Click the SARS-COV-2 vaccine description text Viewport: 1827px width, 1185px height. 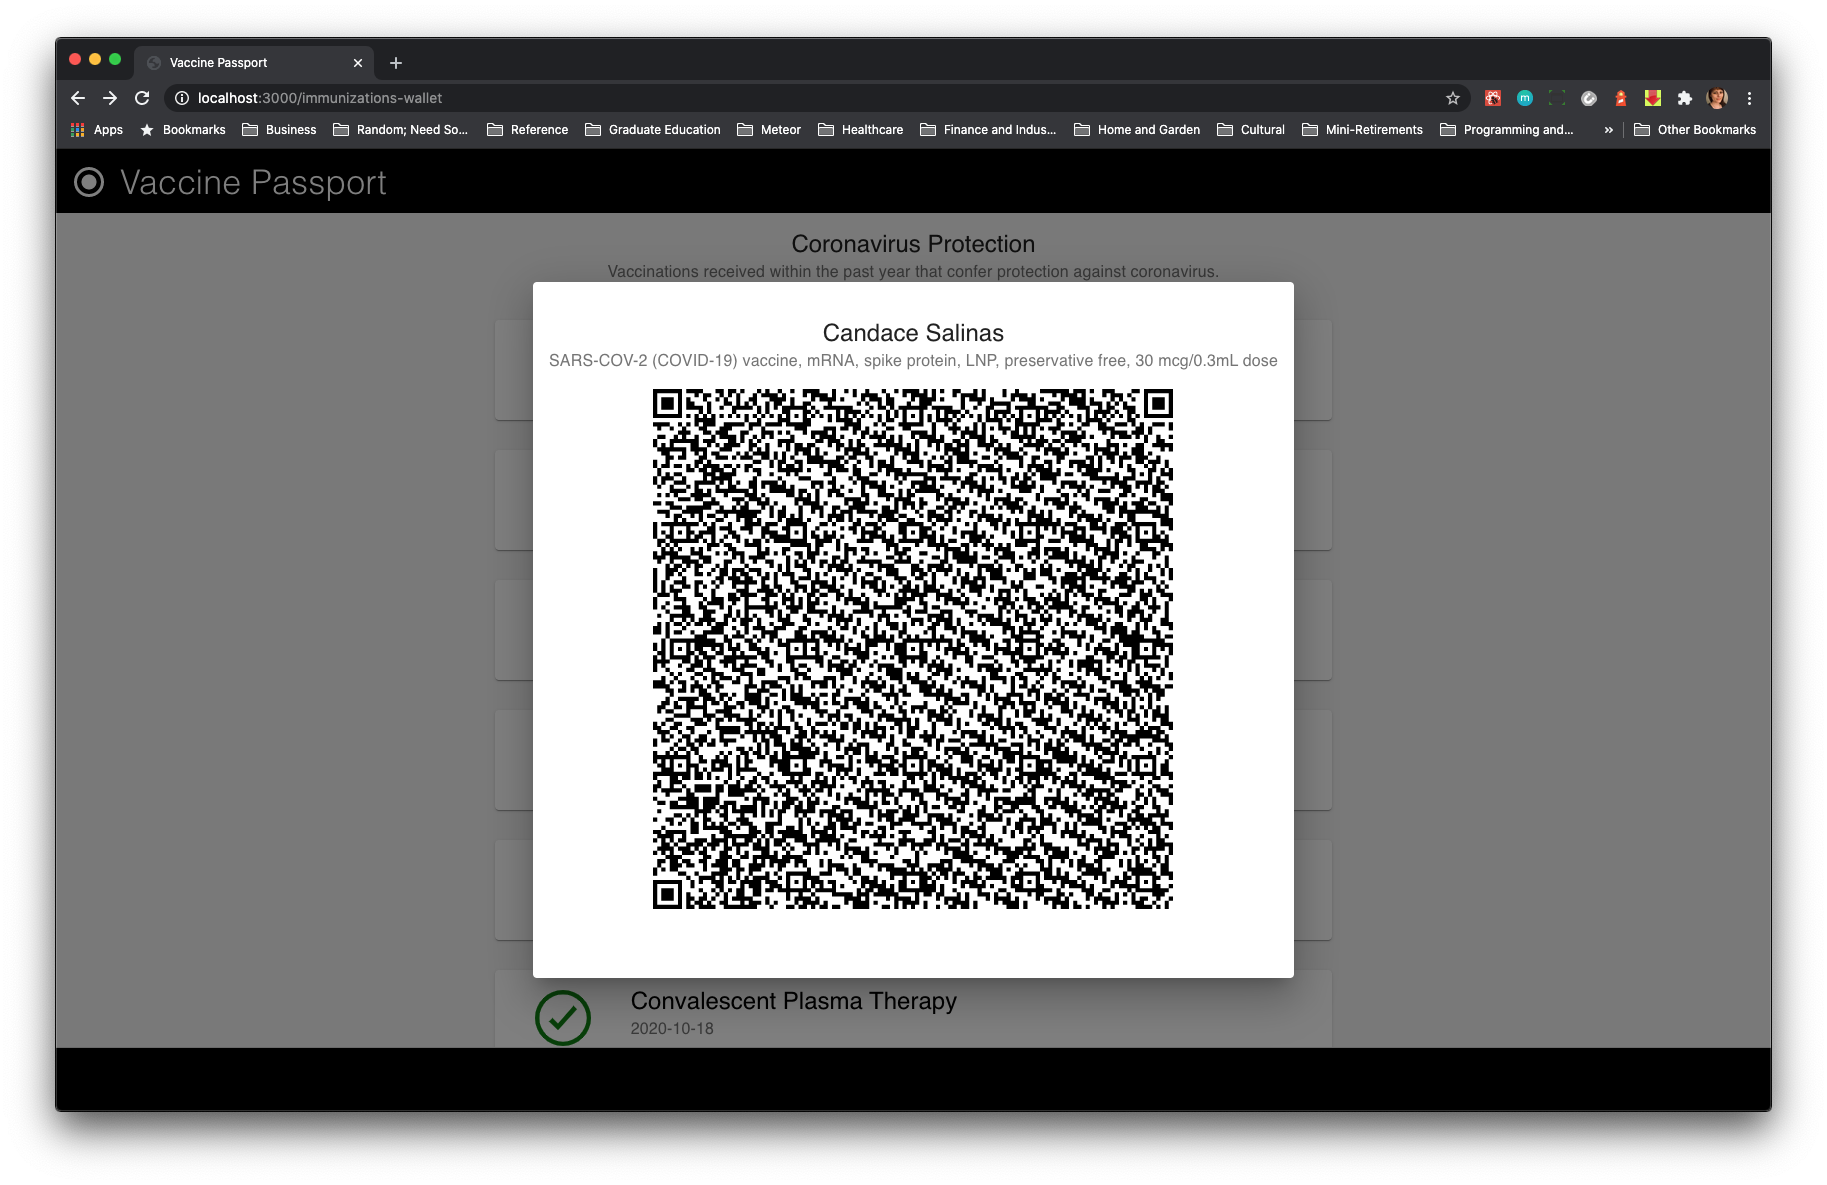(913, 361)
